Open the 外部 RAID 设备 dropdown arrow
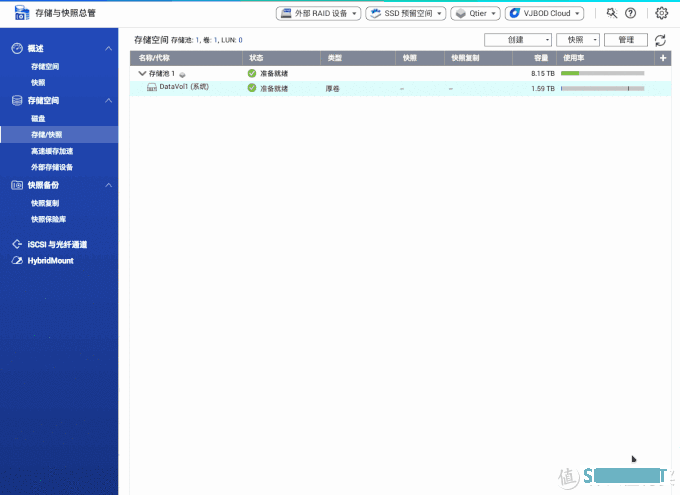Viewport: 680px width, 495px height. pyautogui.click(x=354, y=13)
